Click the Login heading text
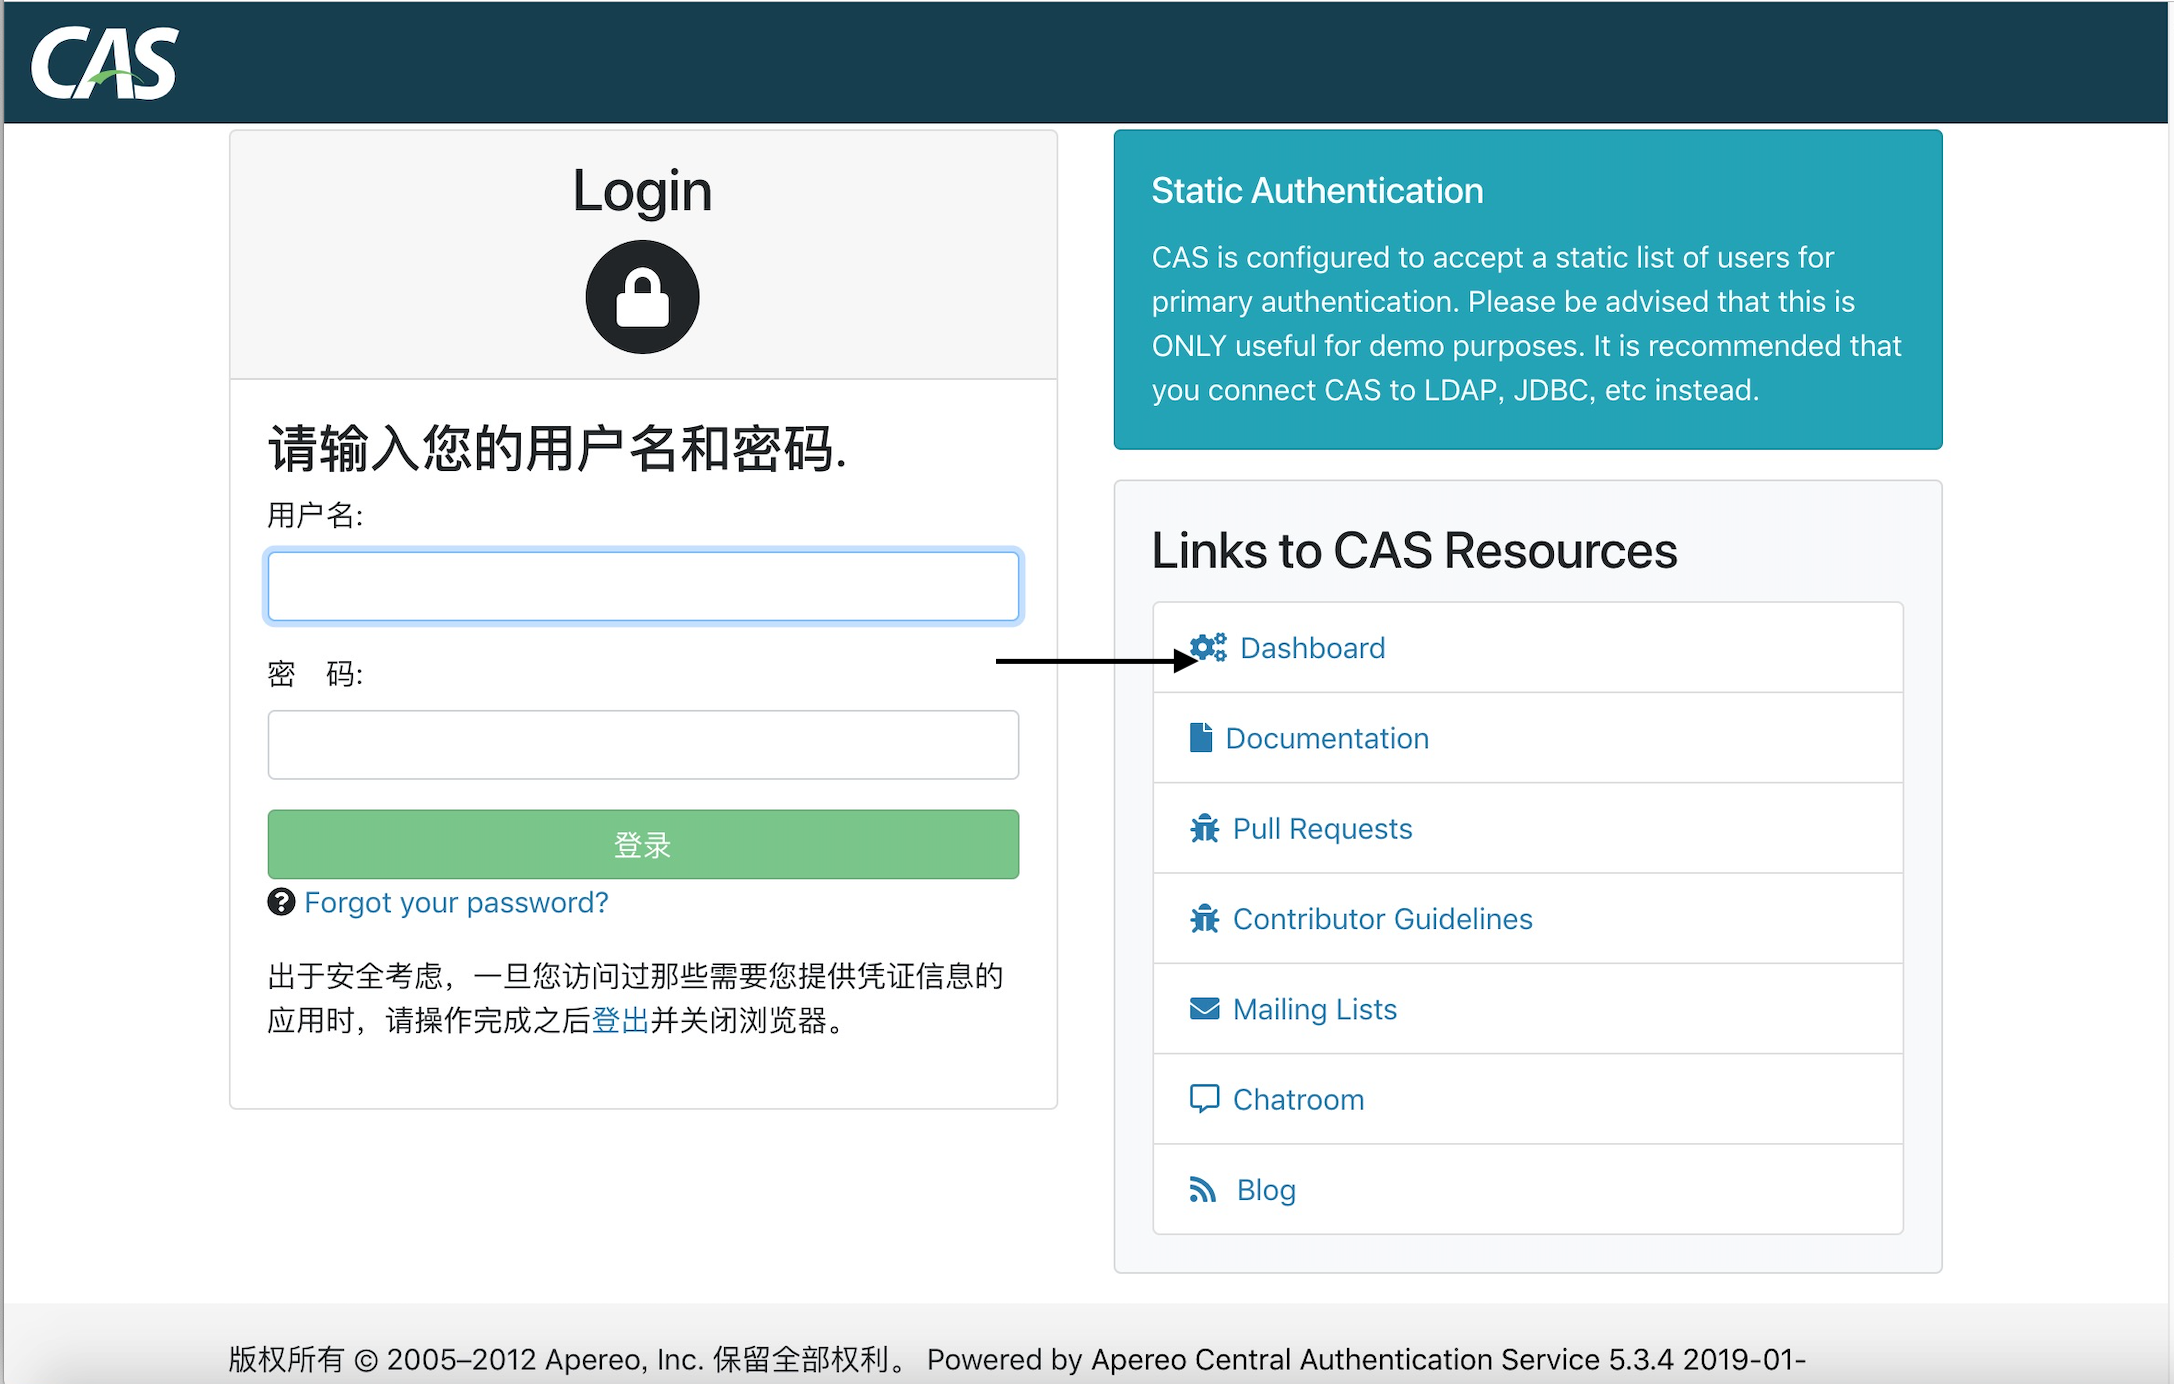 [x=642, y=190]
